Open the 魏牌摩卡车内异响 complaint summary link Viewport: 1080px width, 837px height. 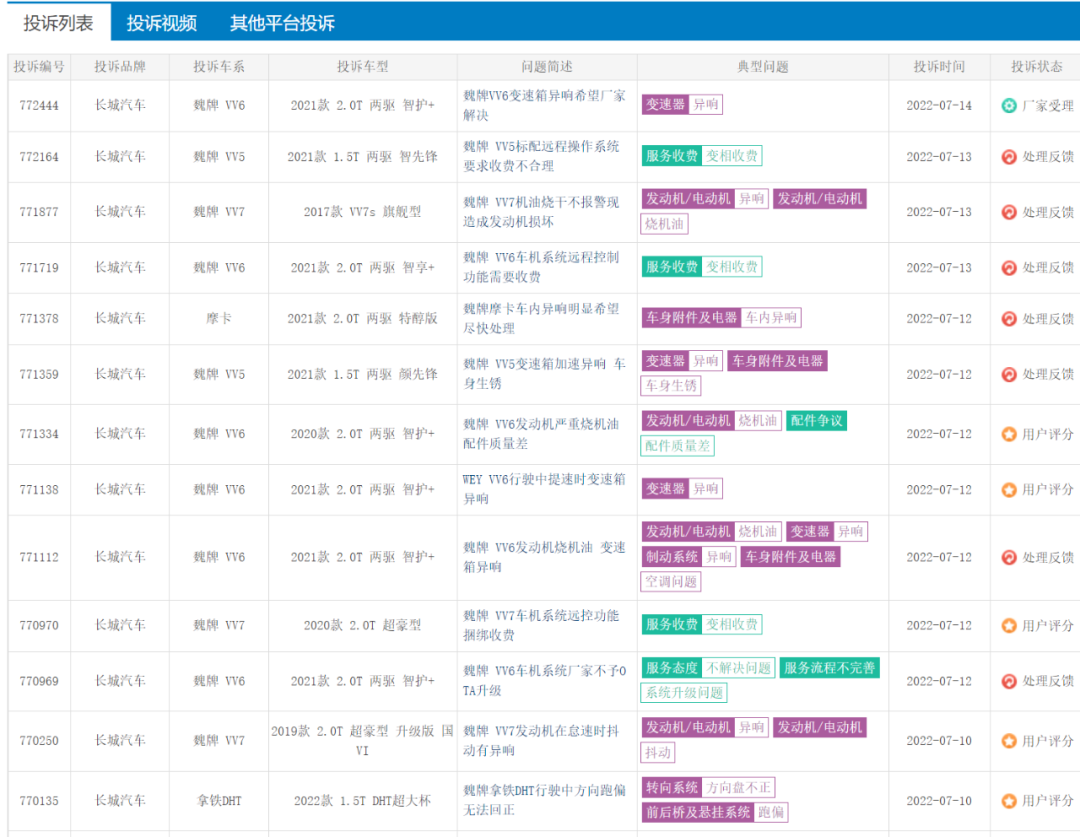[540, 318]
